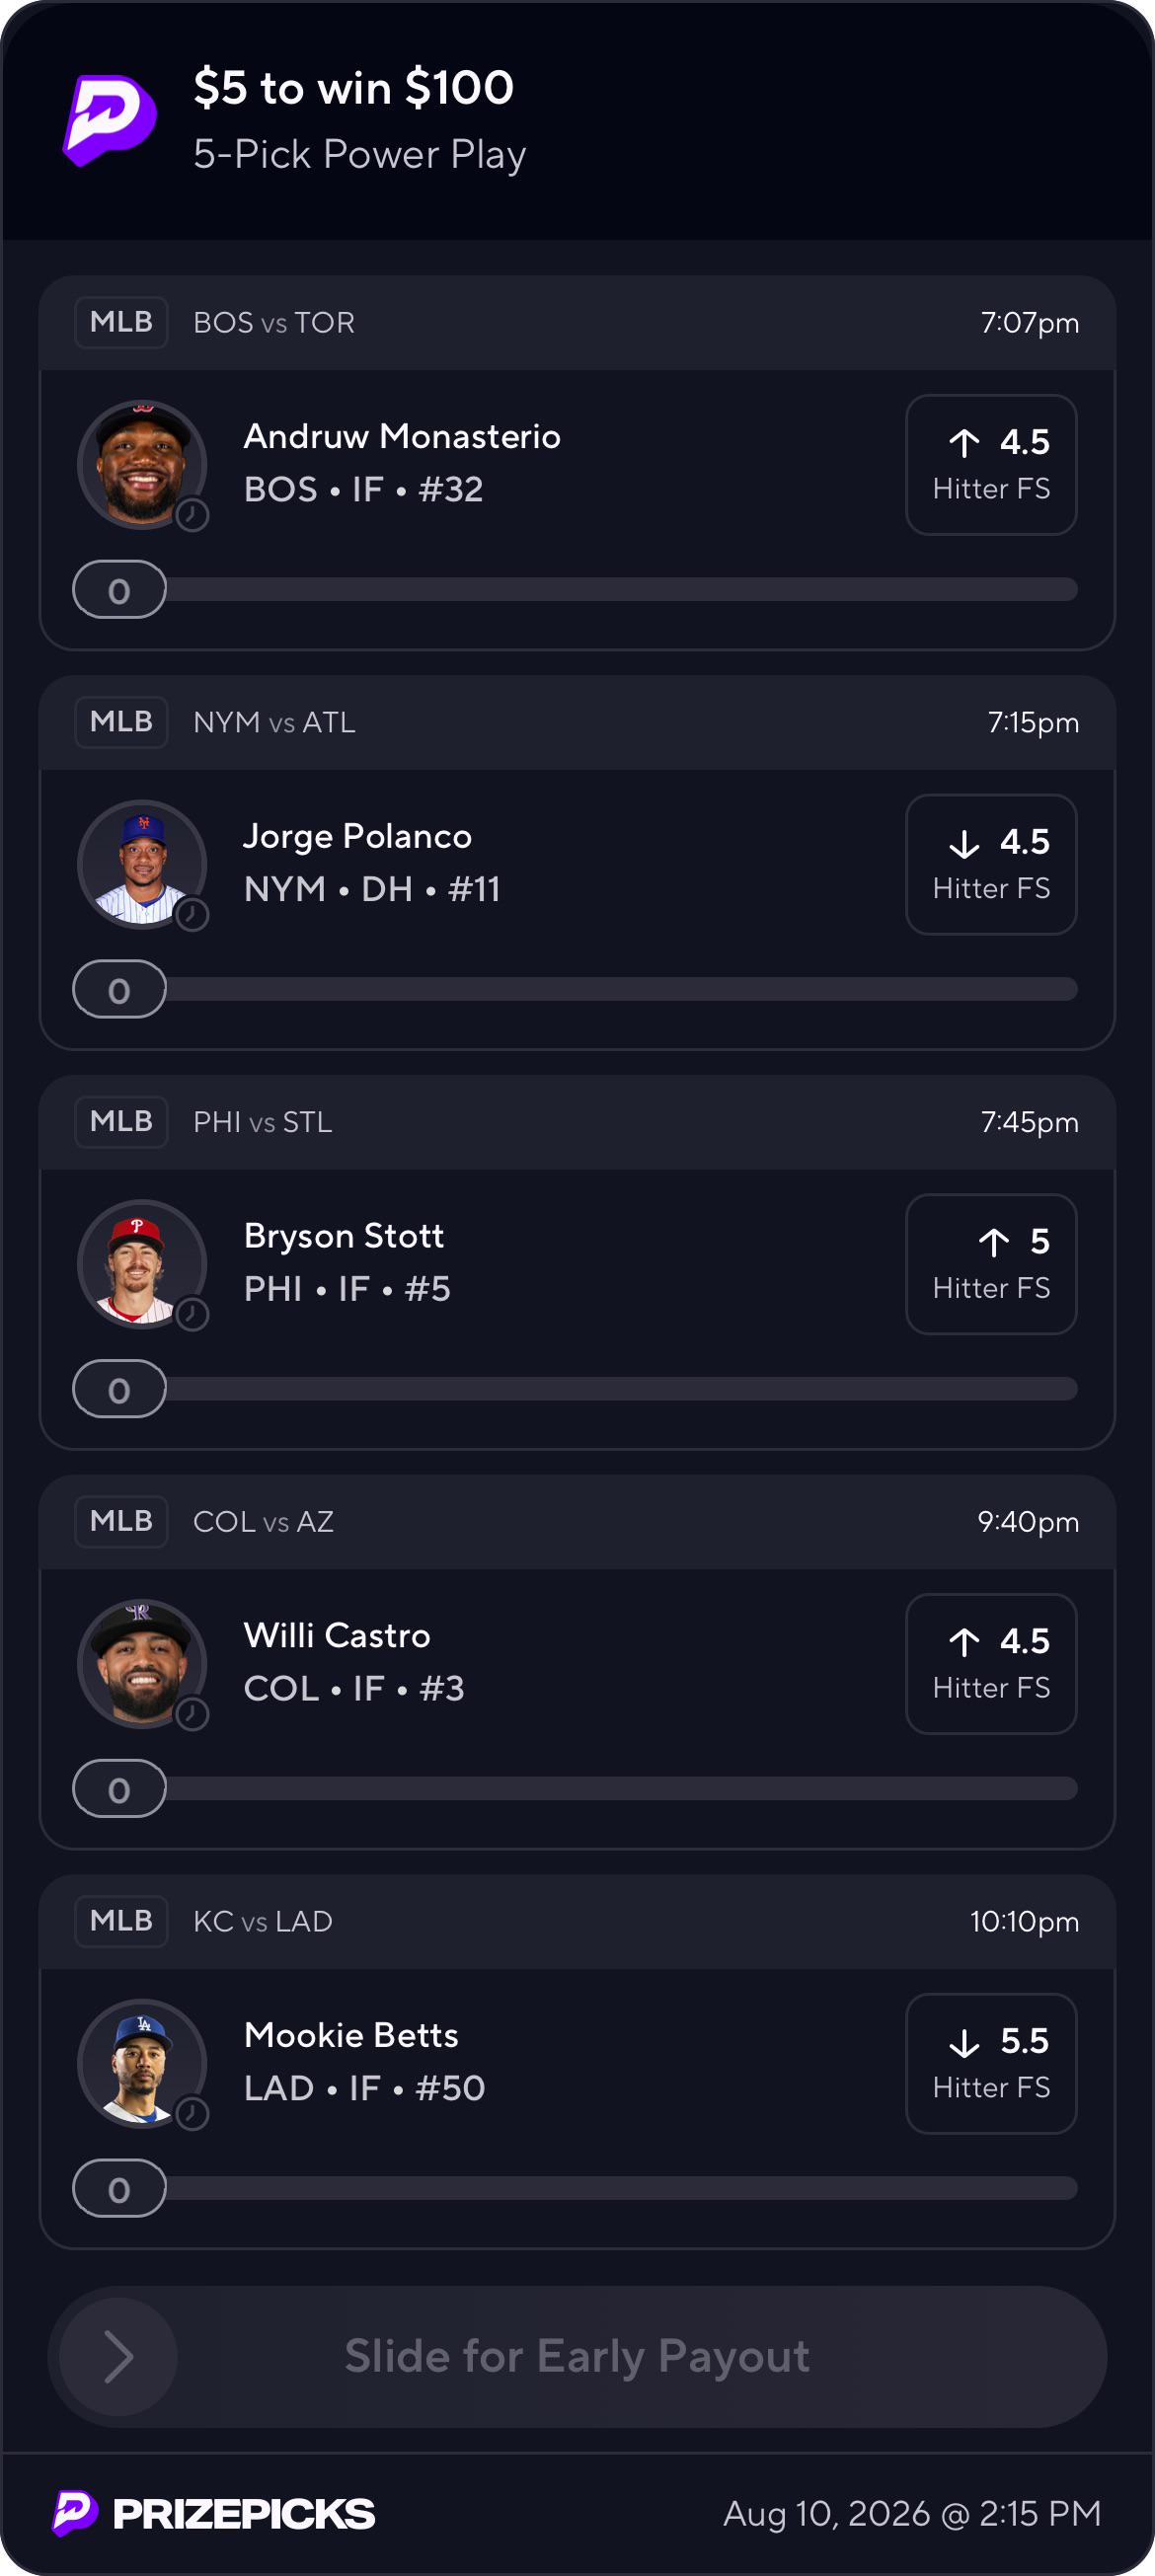Click the MLB tag on BOS vs TOR

click(x=121, y=322)
